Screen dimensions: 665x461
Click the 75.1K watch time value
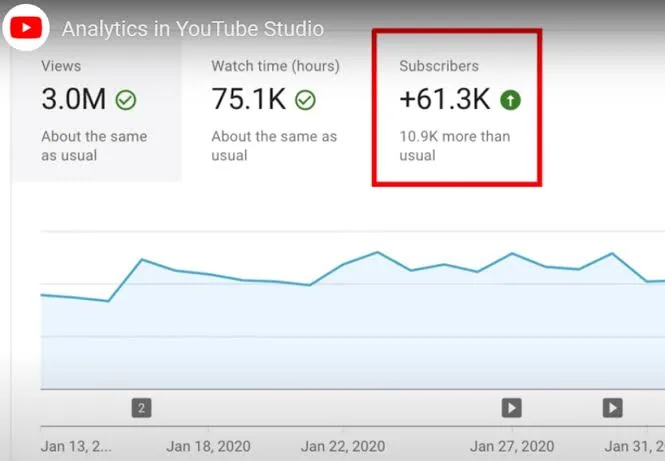(x=249, y=99)
